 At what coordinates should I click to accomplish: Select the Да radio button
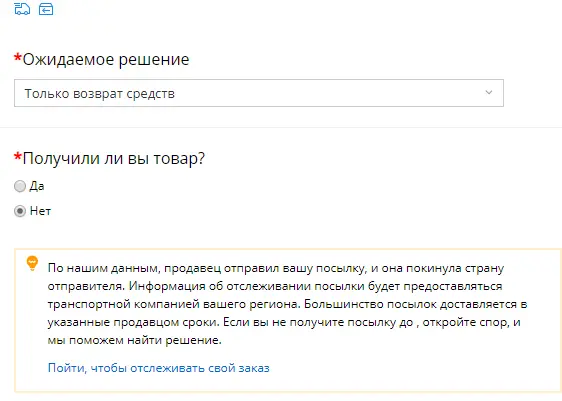point(20,186)
